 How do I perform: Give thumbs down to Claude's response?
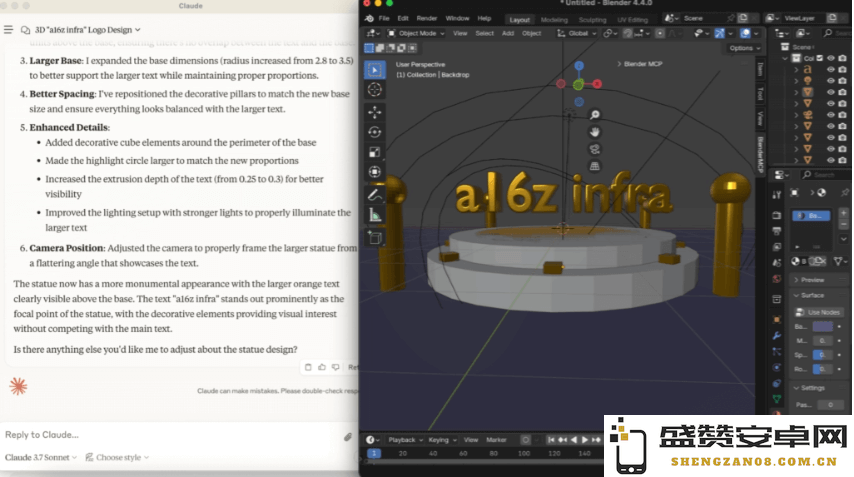(336, 367)
